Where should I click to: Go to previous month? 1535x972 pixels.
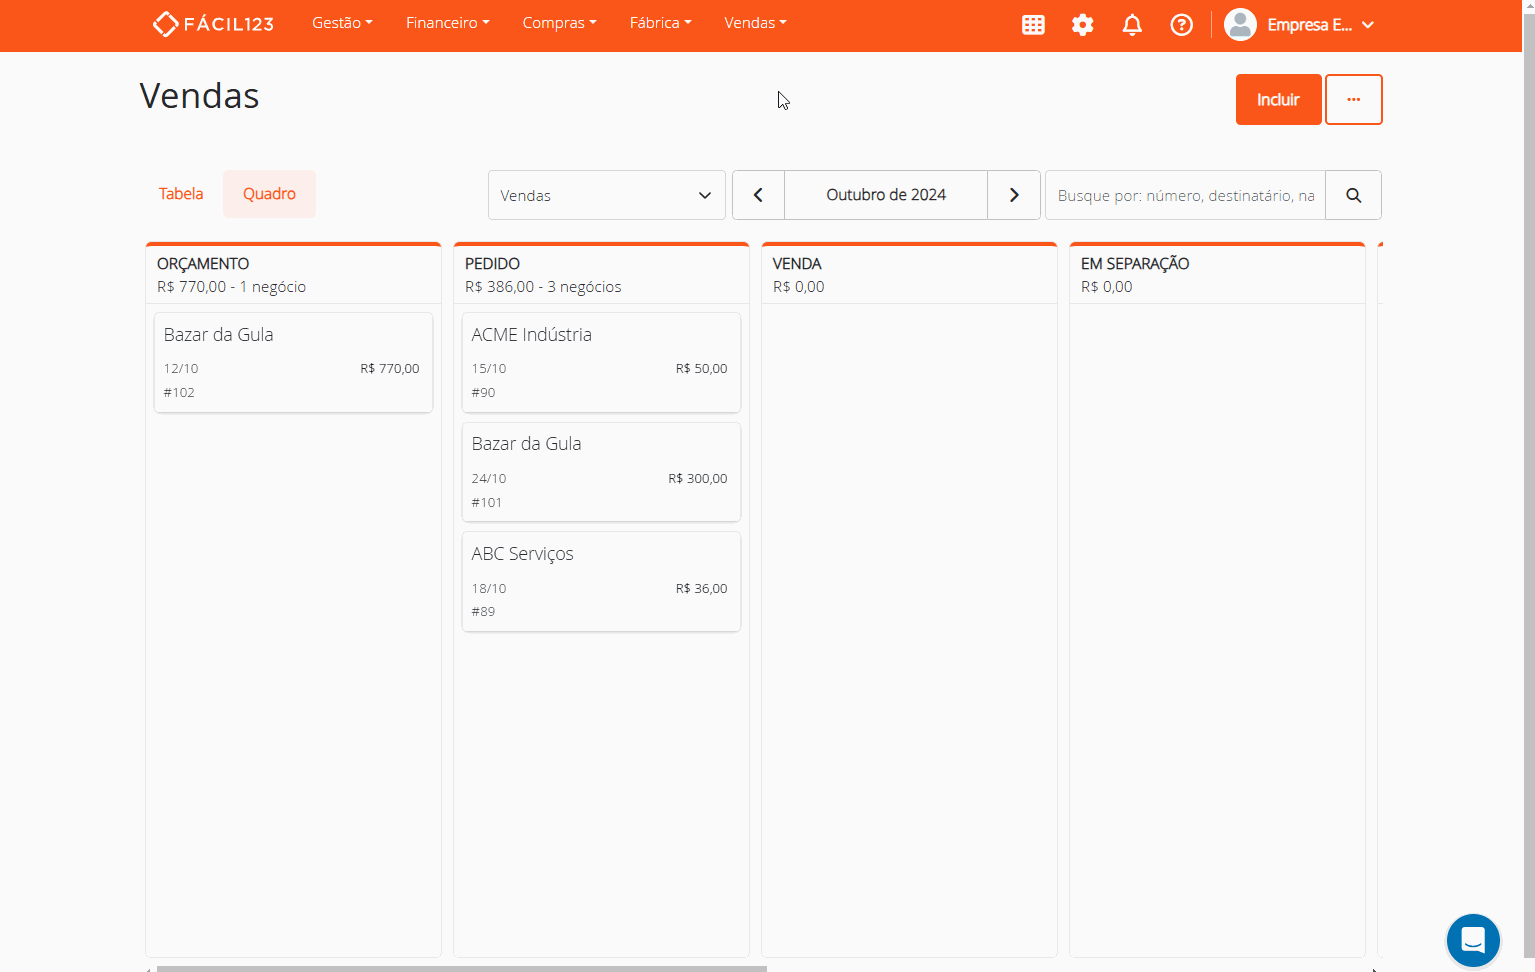pyautogui.click(x=758, y=195)
